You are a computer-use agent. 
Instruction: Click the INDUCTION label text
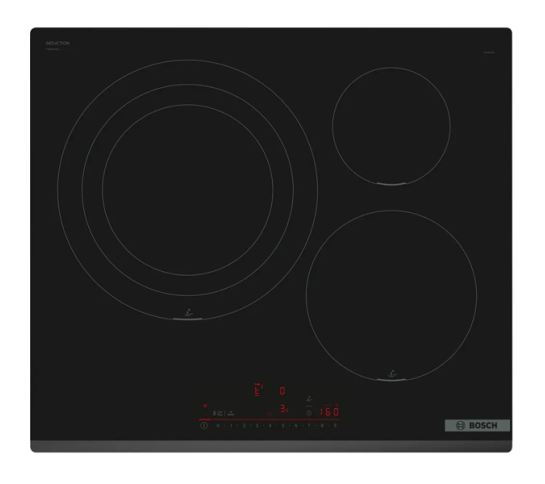(58, 43)
